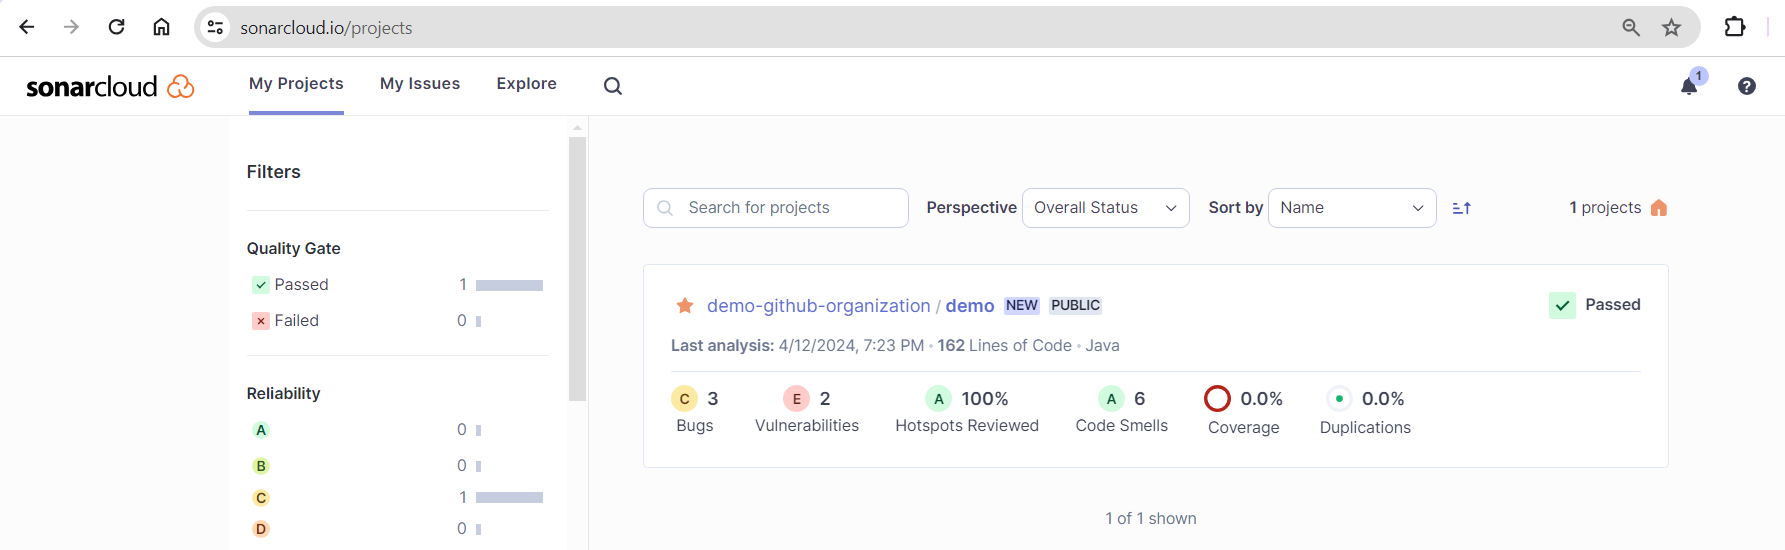This screenshot has height=550, width=1785.
Task: Open the Explore tab
Action: tap(527, 84)
